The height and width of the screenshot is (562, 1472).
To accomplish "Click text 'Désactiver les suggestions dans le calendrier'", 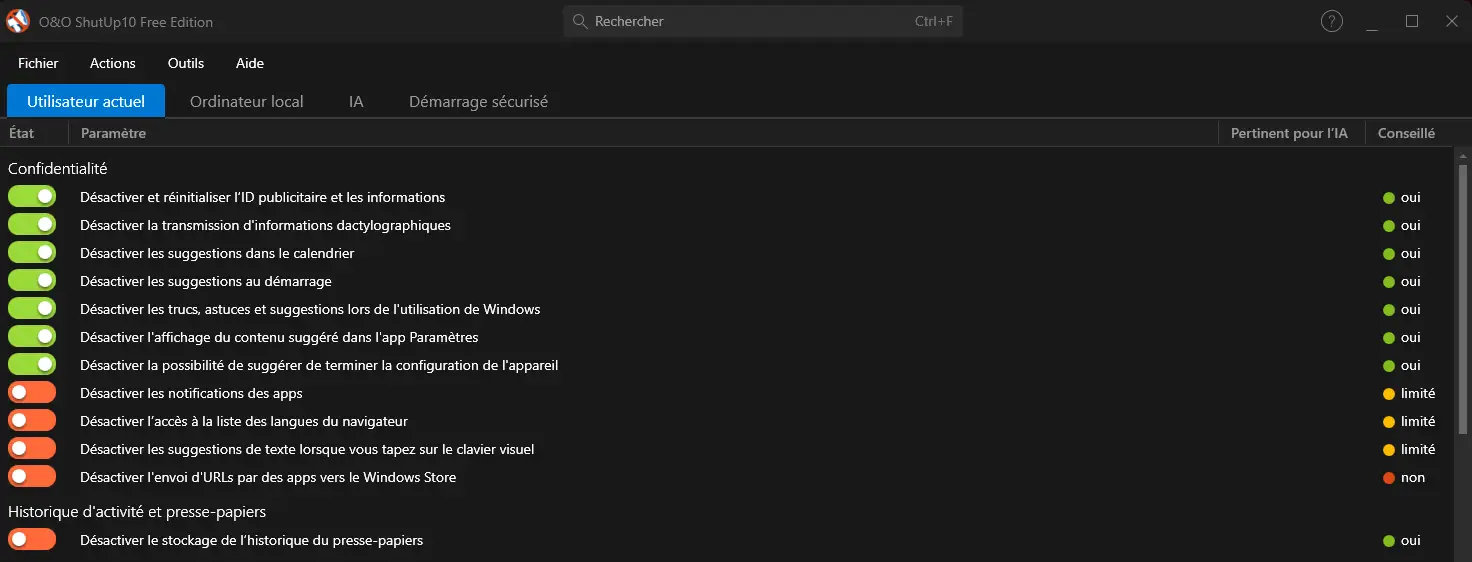I will pos(217,253).
